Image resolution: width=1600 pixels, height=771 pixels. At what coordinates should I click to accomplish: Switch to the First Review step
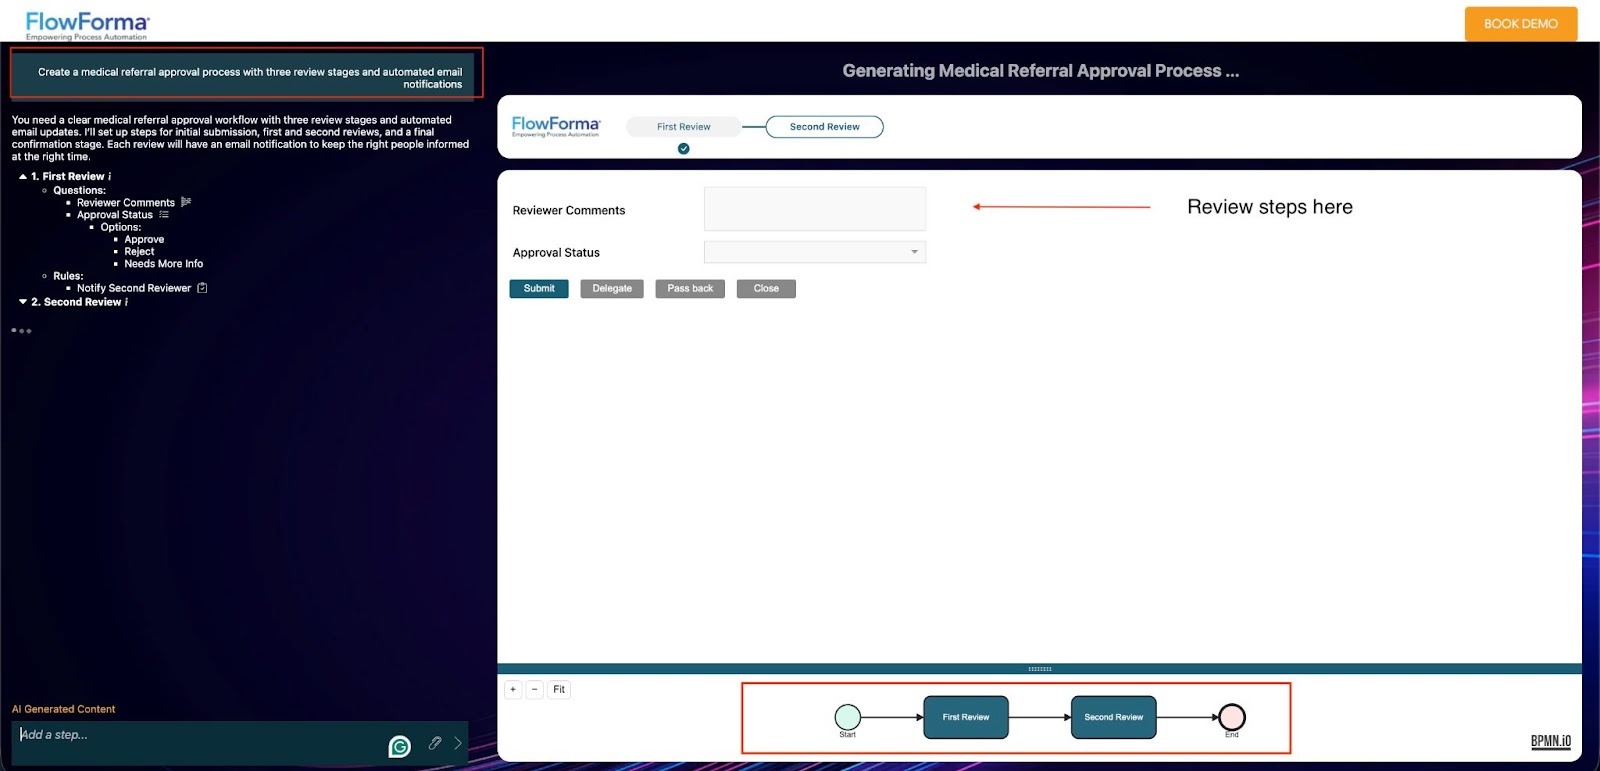point(684,127)
